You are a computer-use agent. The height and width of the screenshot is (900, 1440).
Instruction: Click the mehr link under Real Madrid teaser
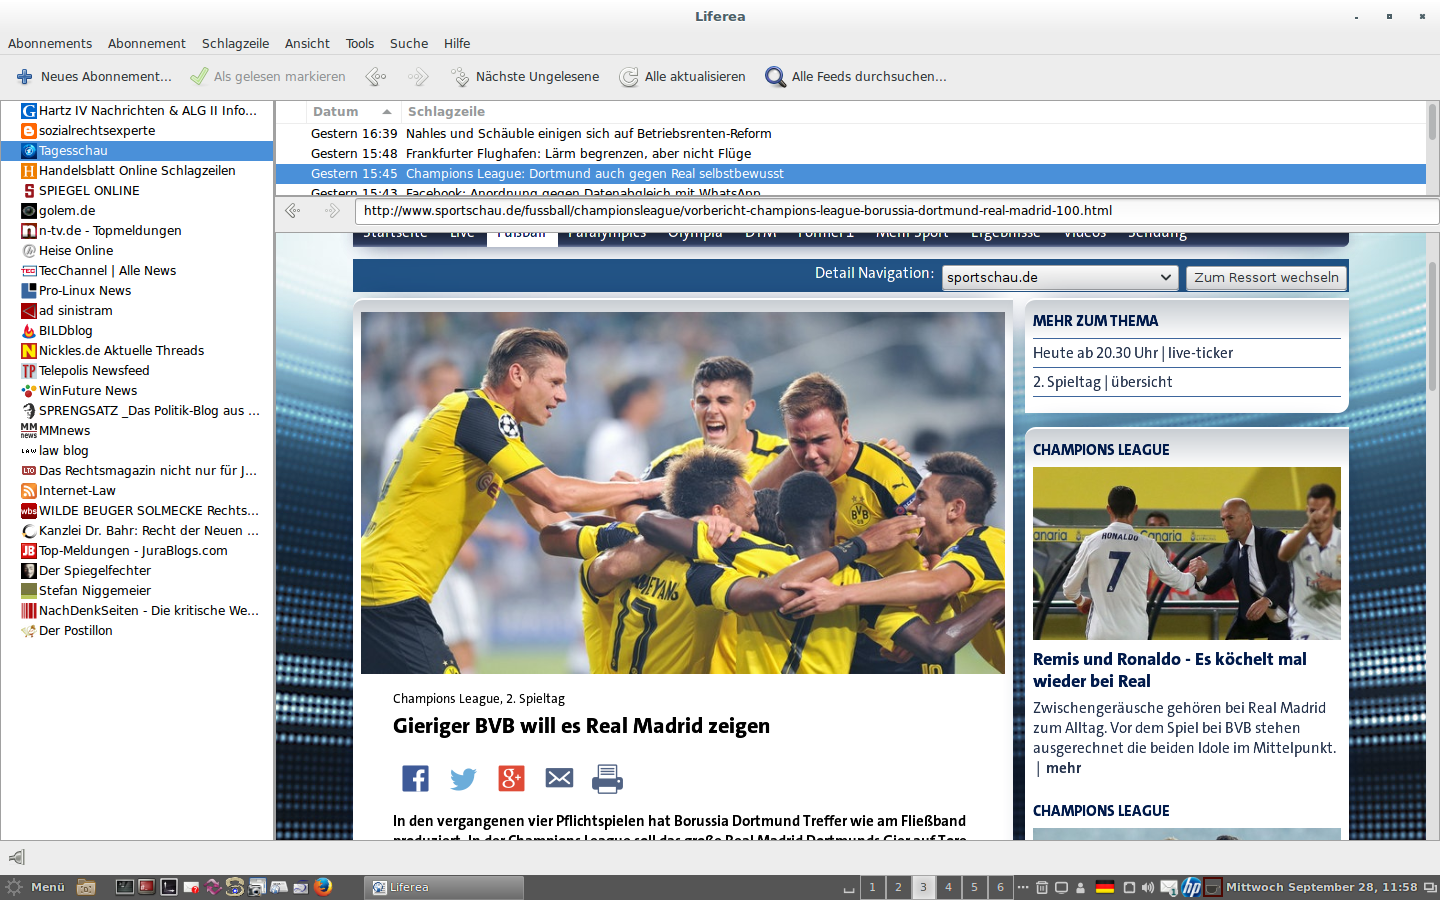coord(1064,768)
